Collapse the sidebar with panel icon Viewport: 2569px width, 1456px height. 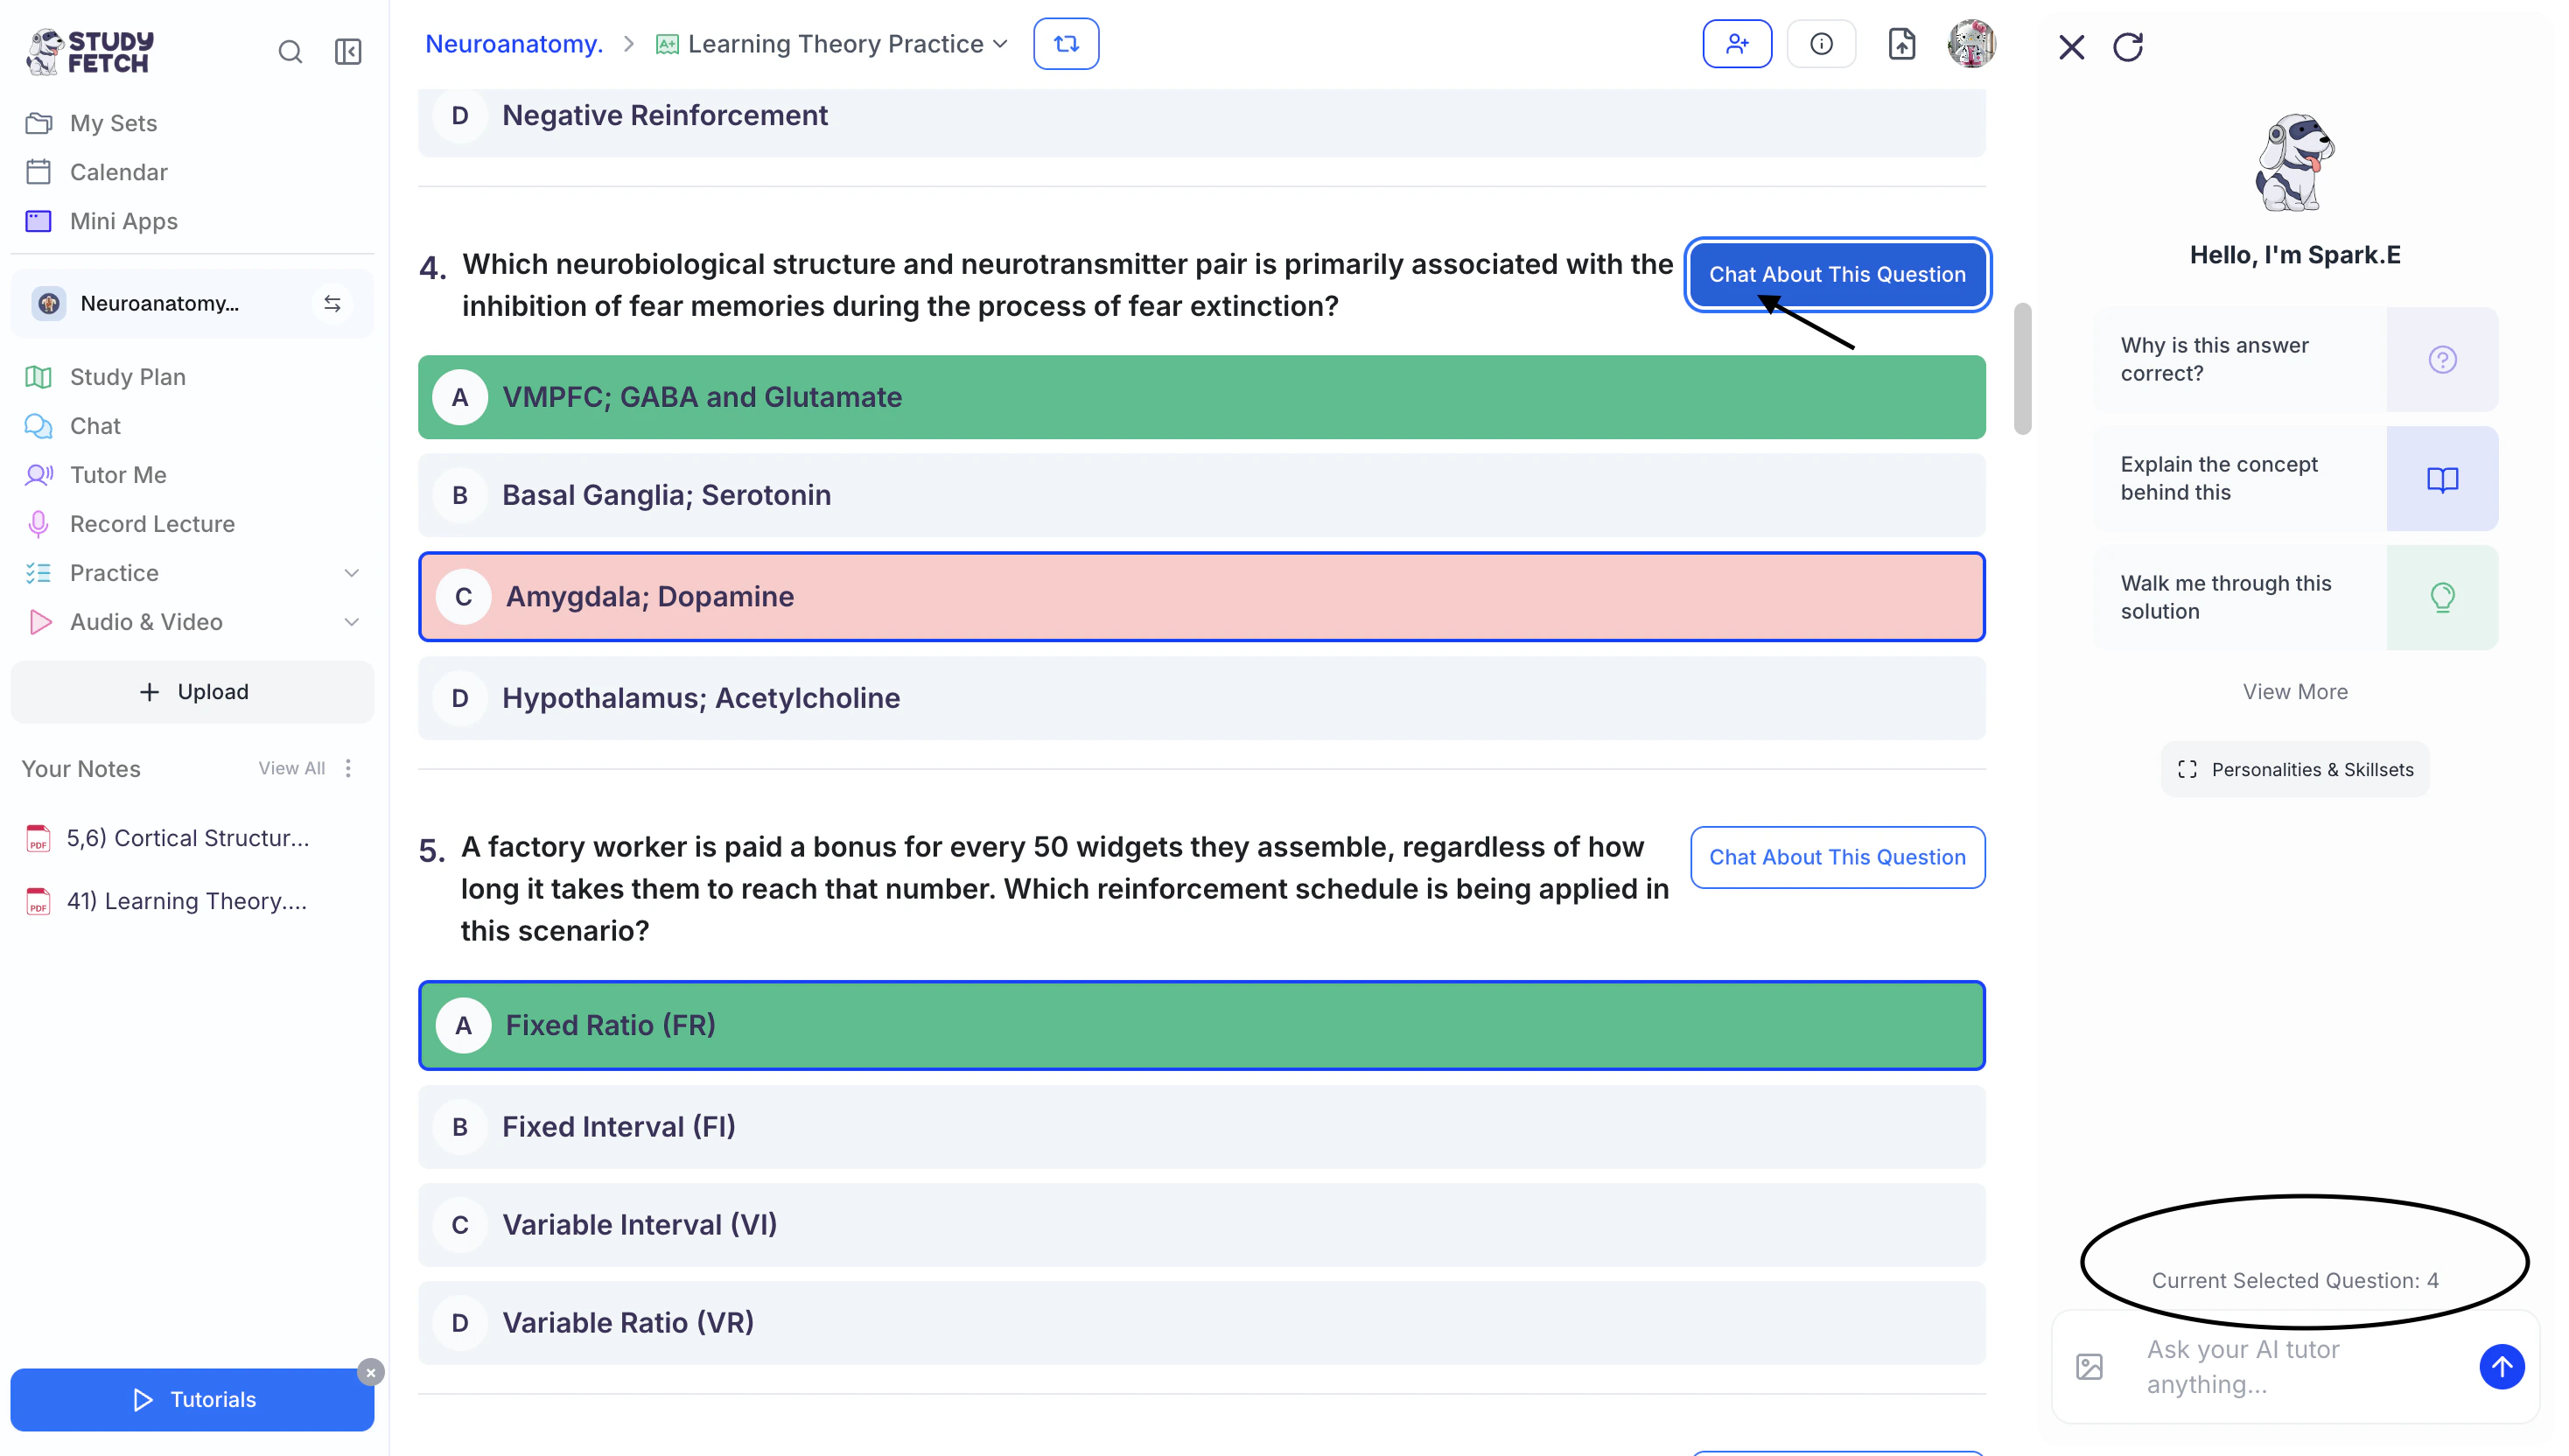coord(348,52)
